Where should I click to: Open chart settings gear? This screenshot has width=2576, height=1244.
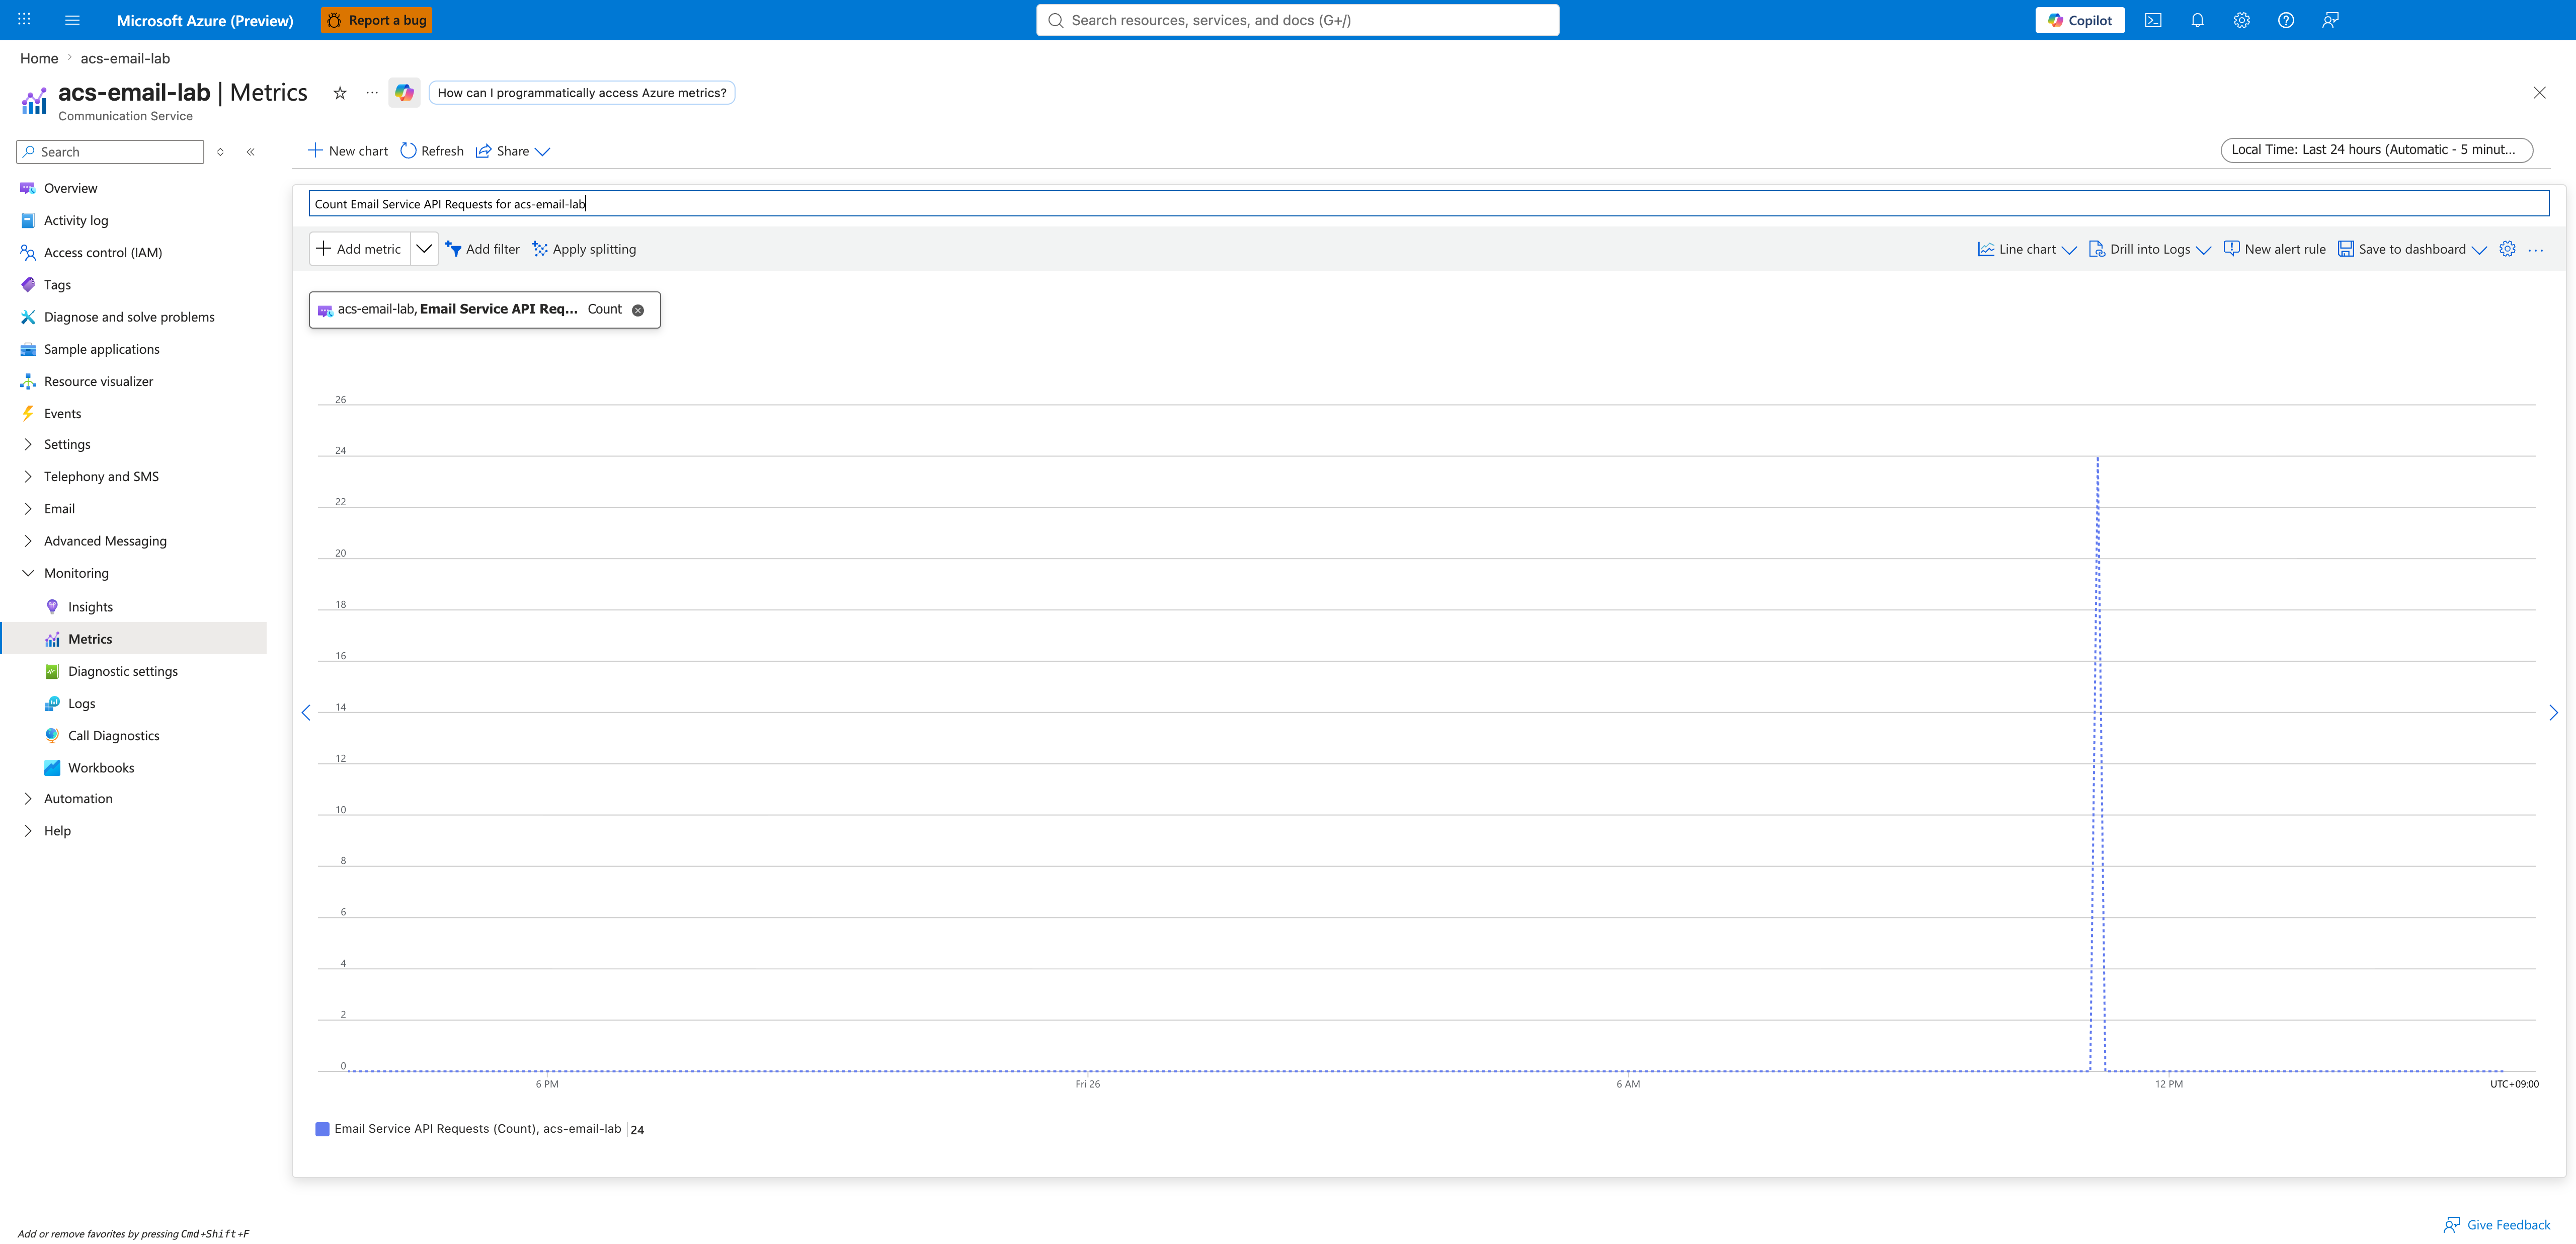point(2507,249)
